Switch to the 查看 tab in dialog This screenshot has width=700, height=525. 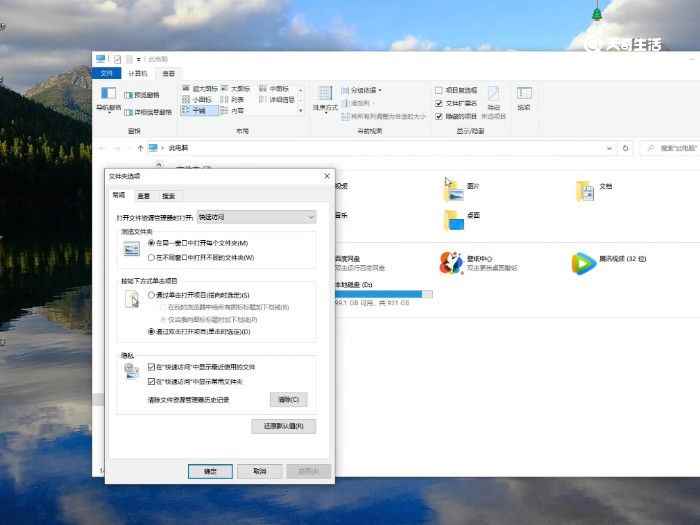[144, 196]
